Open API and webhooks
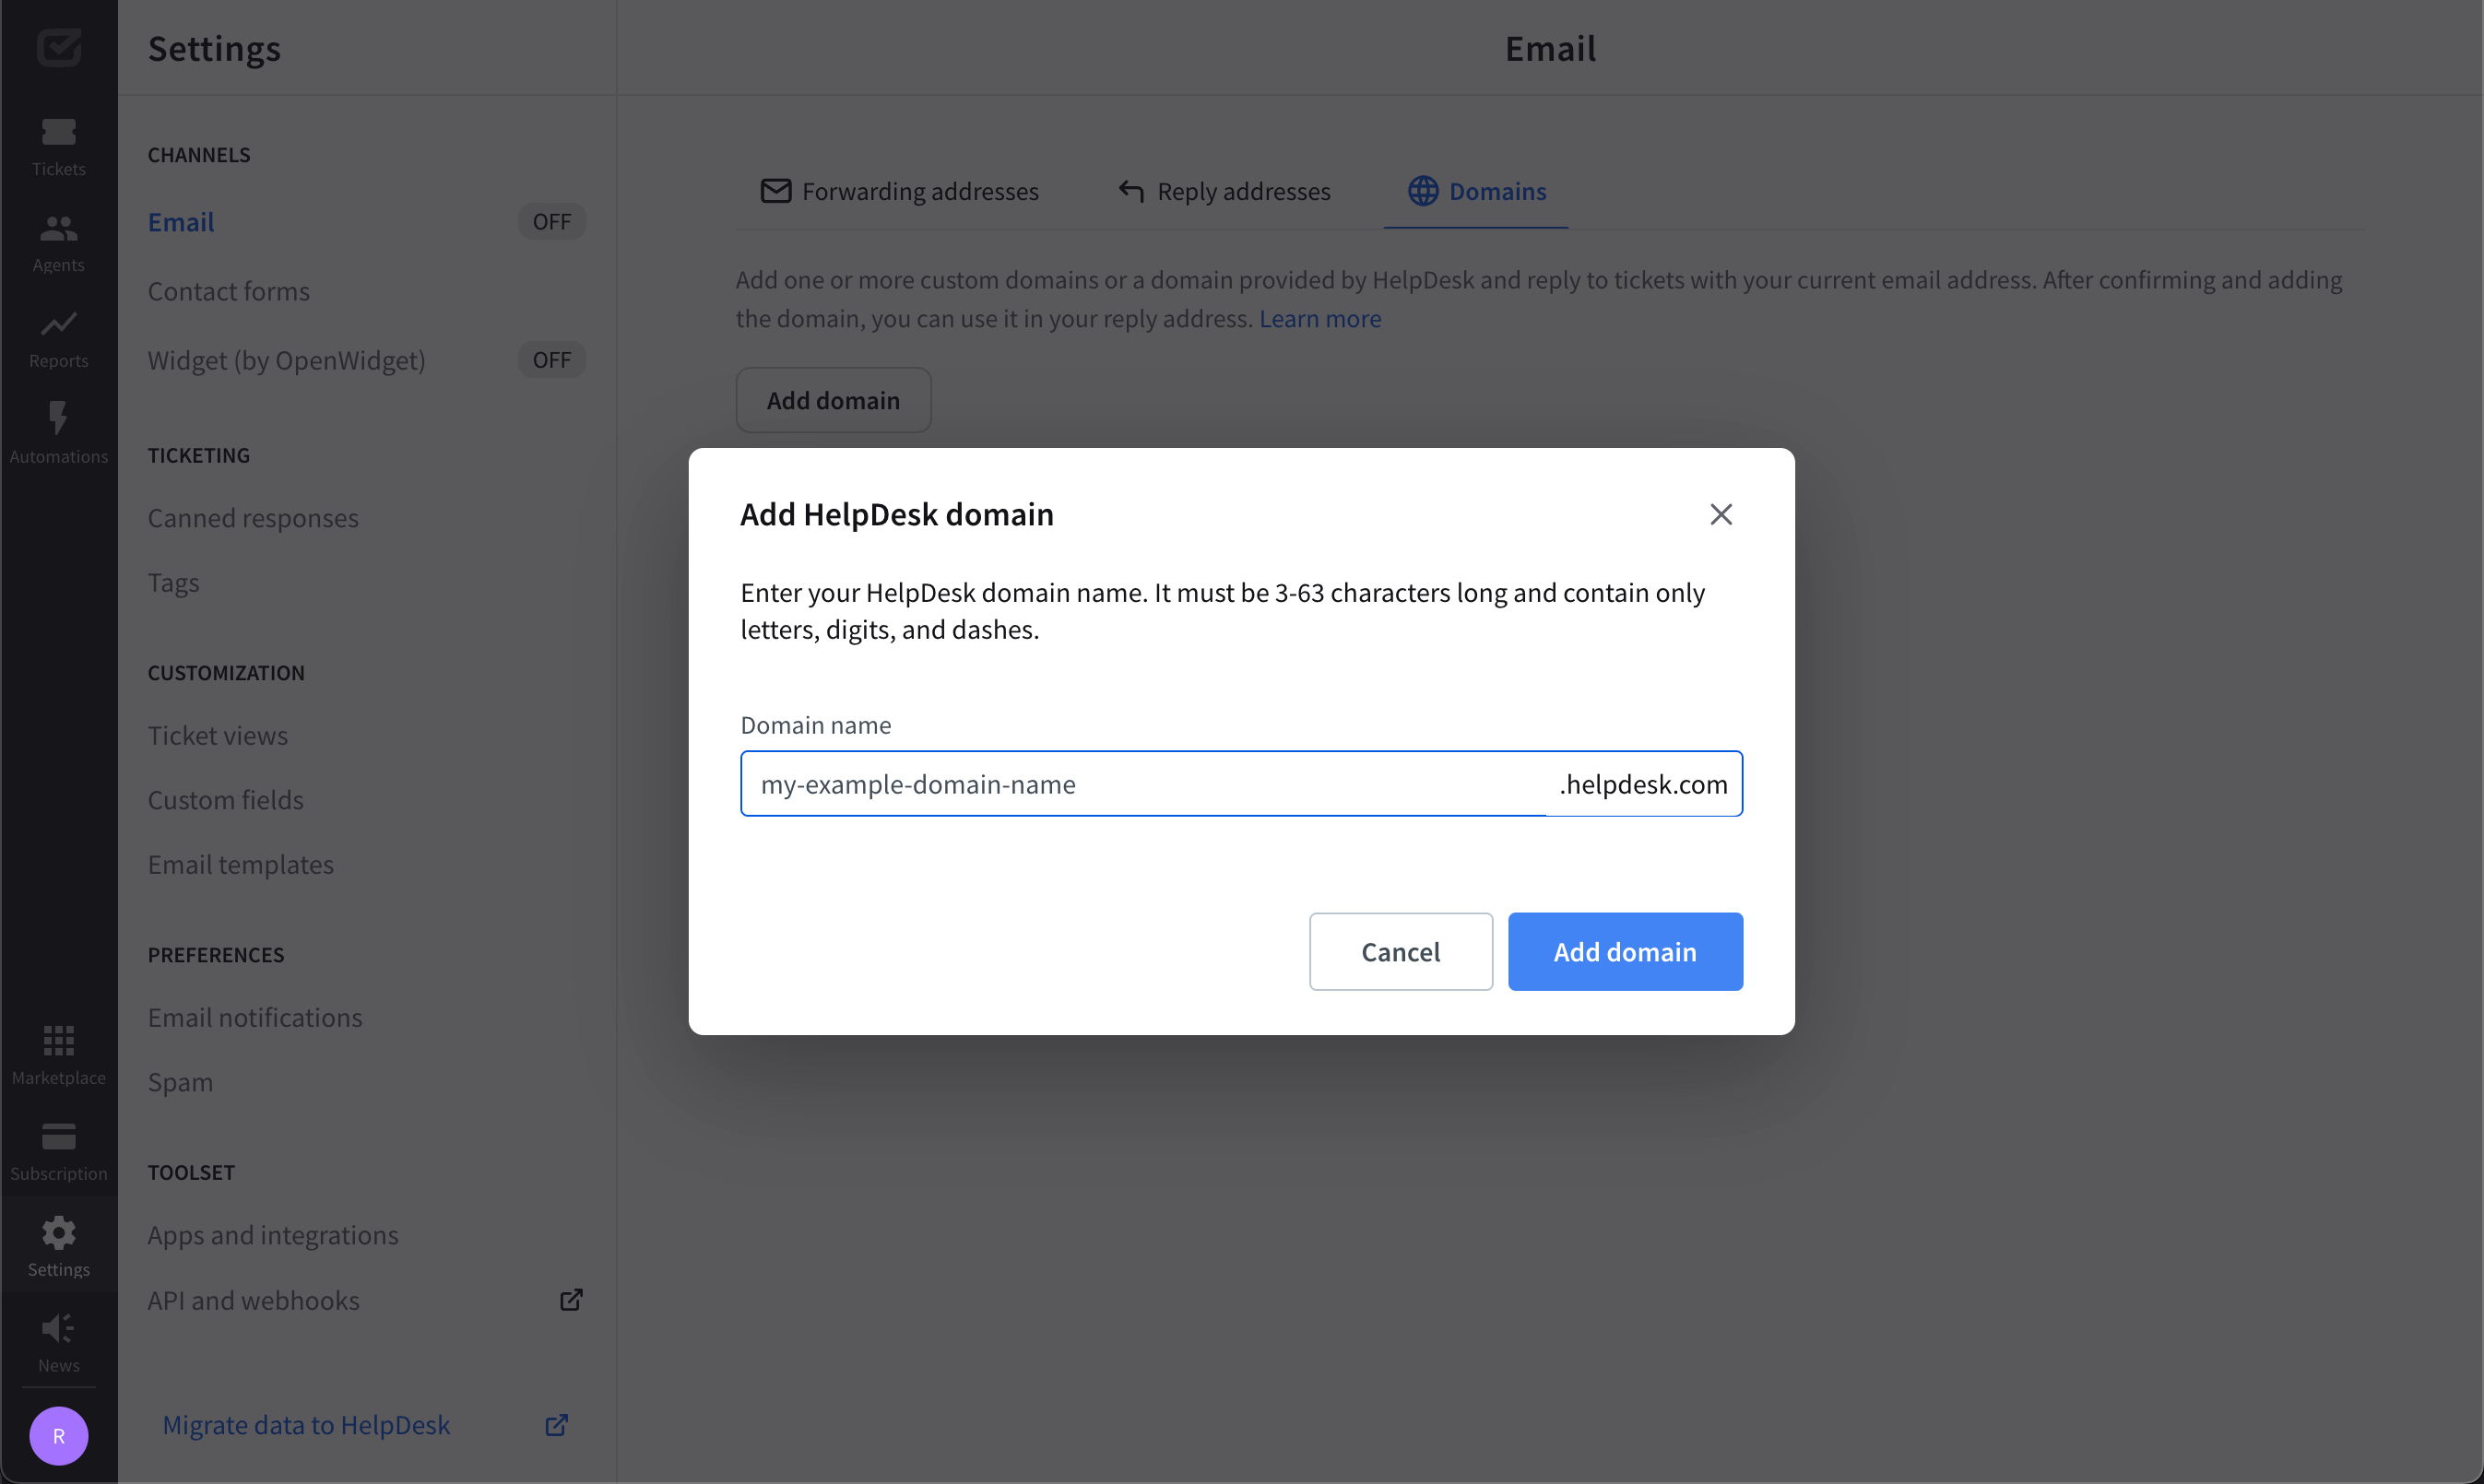Image resolution: width=2484 pixels, height=1484 pixels. 254,1300
